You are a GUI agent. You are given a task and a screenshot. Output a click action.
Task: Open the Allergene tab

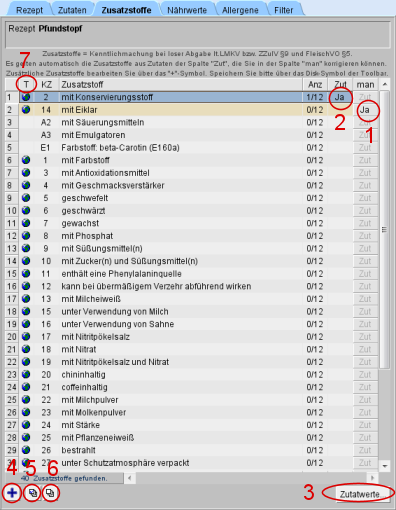(240, 10)
